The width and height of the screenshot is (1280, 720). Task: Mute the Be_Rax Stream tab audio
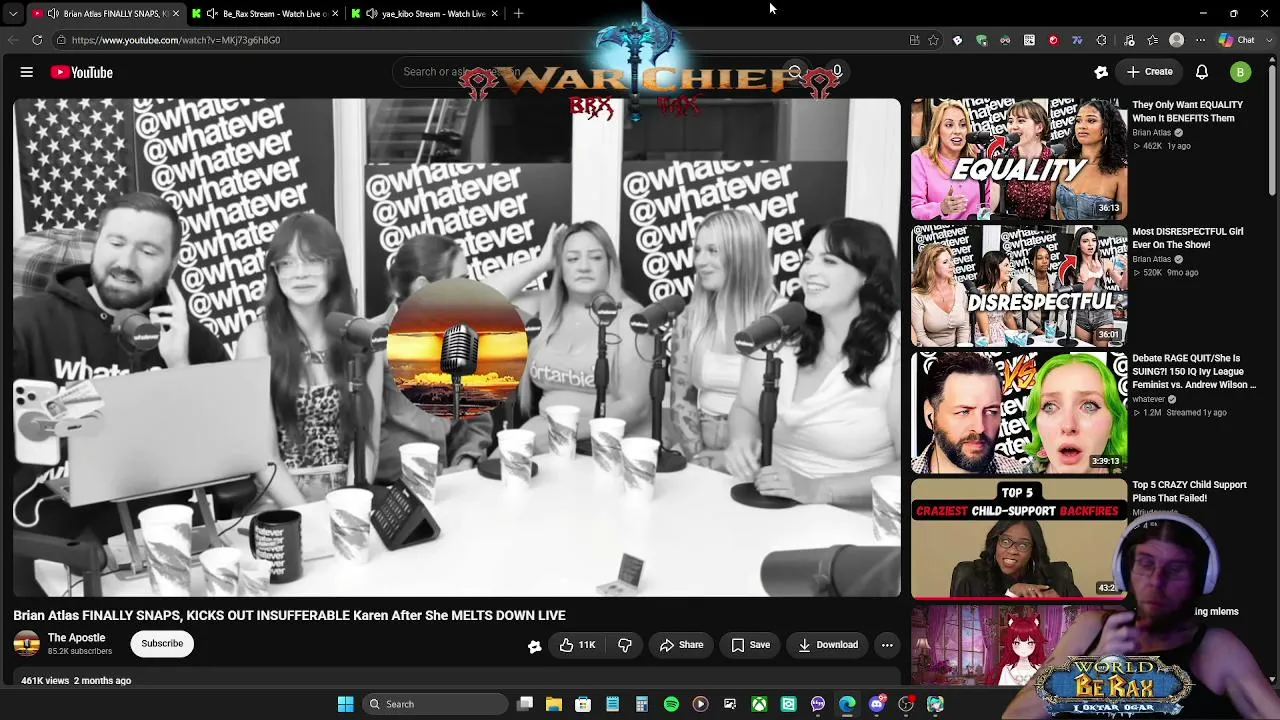[x=212, y=14]
